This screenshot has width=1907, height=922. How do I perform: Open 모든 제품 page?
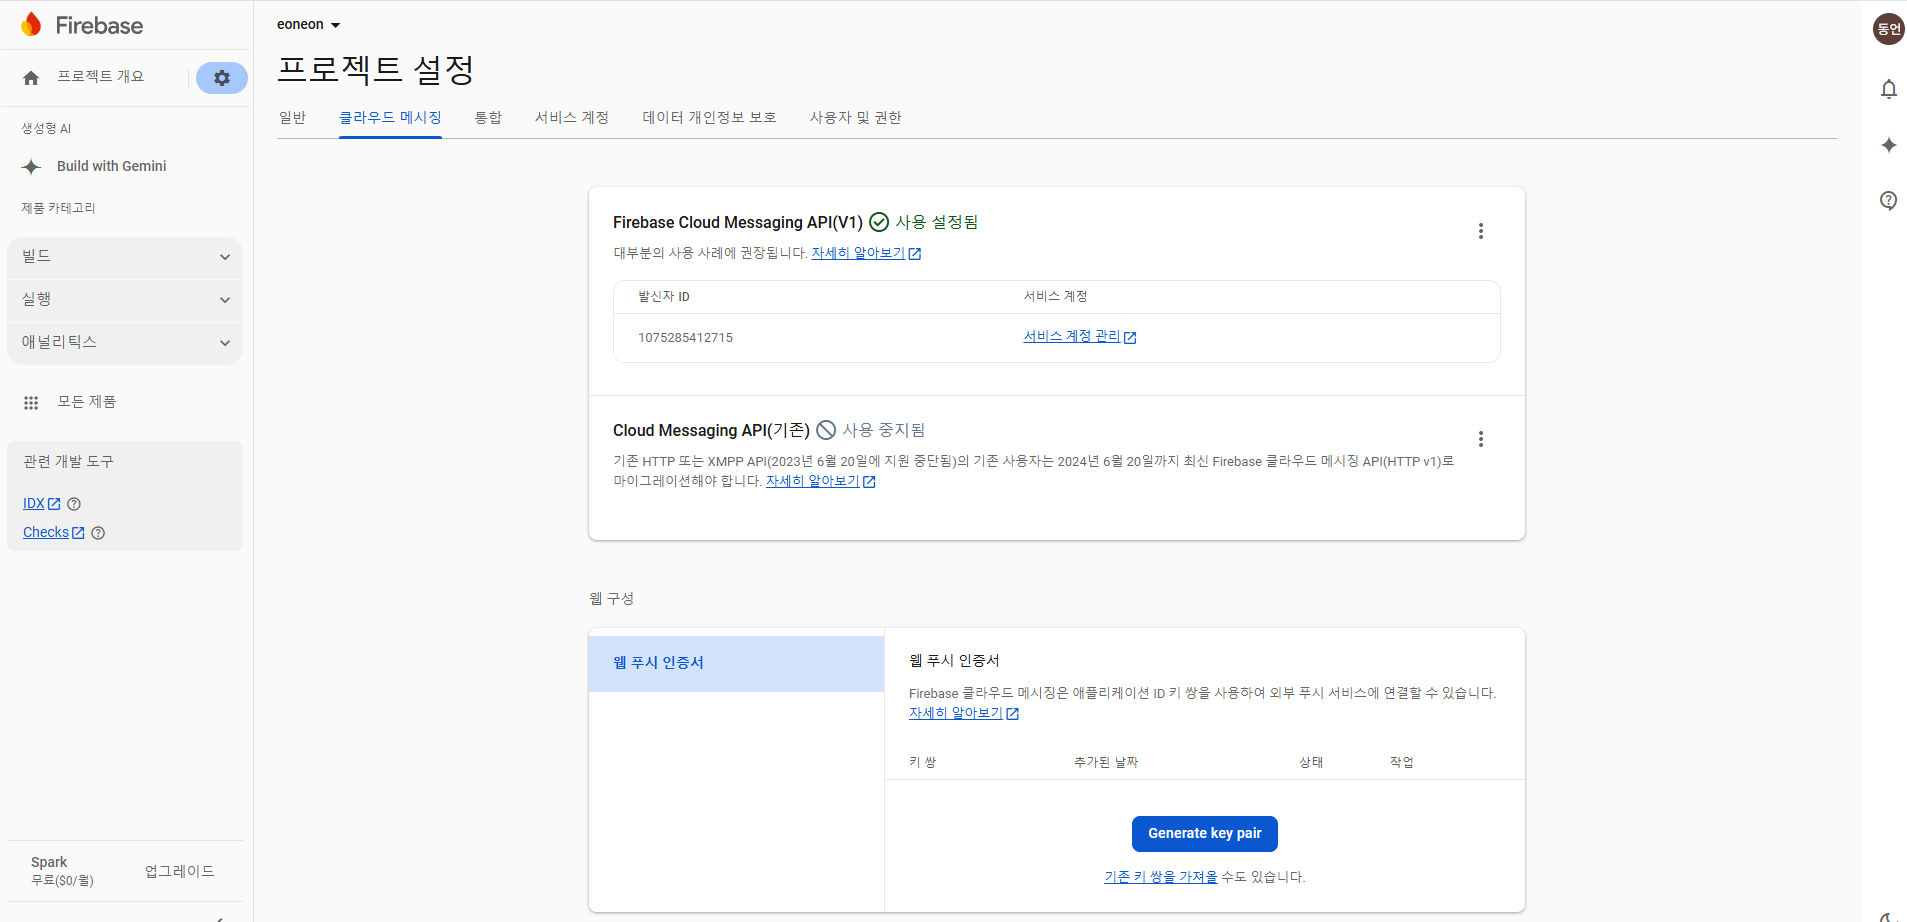pyautogui.click(x=87, y=402)
